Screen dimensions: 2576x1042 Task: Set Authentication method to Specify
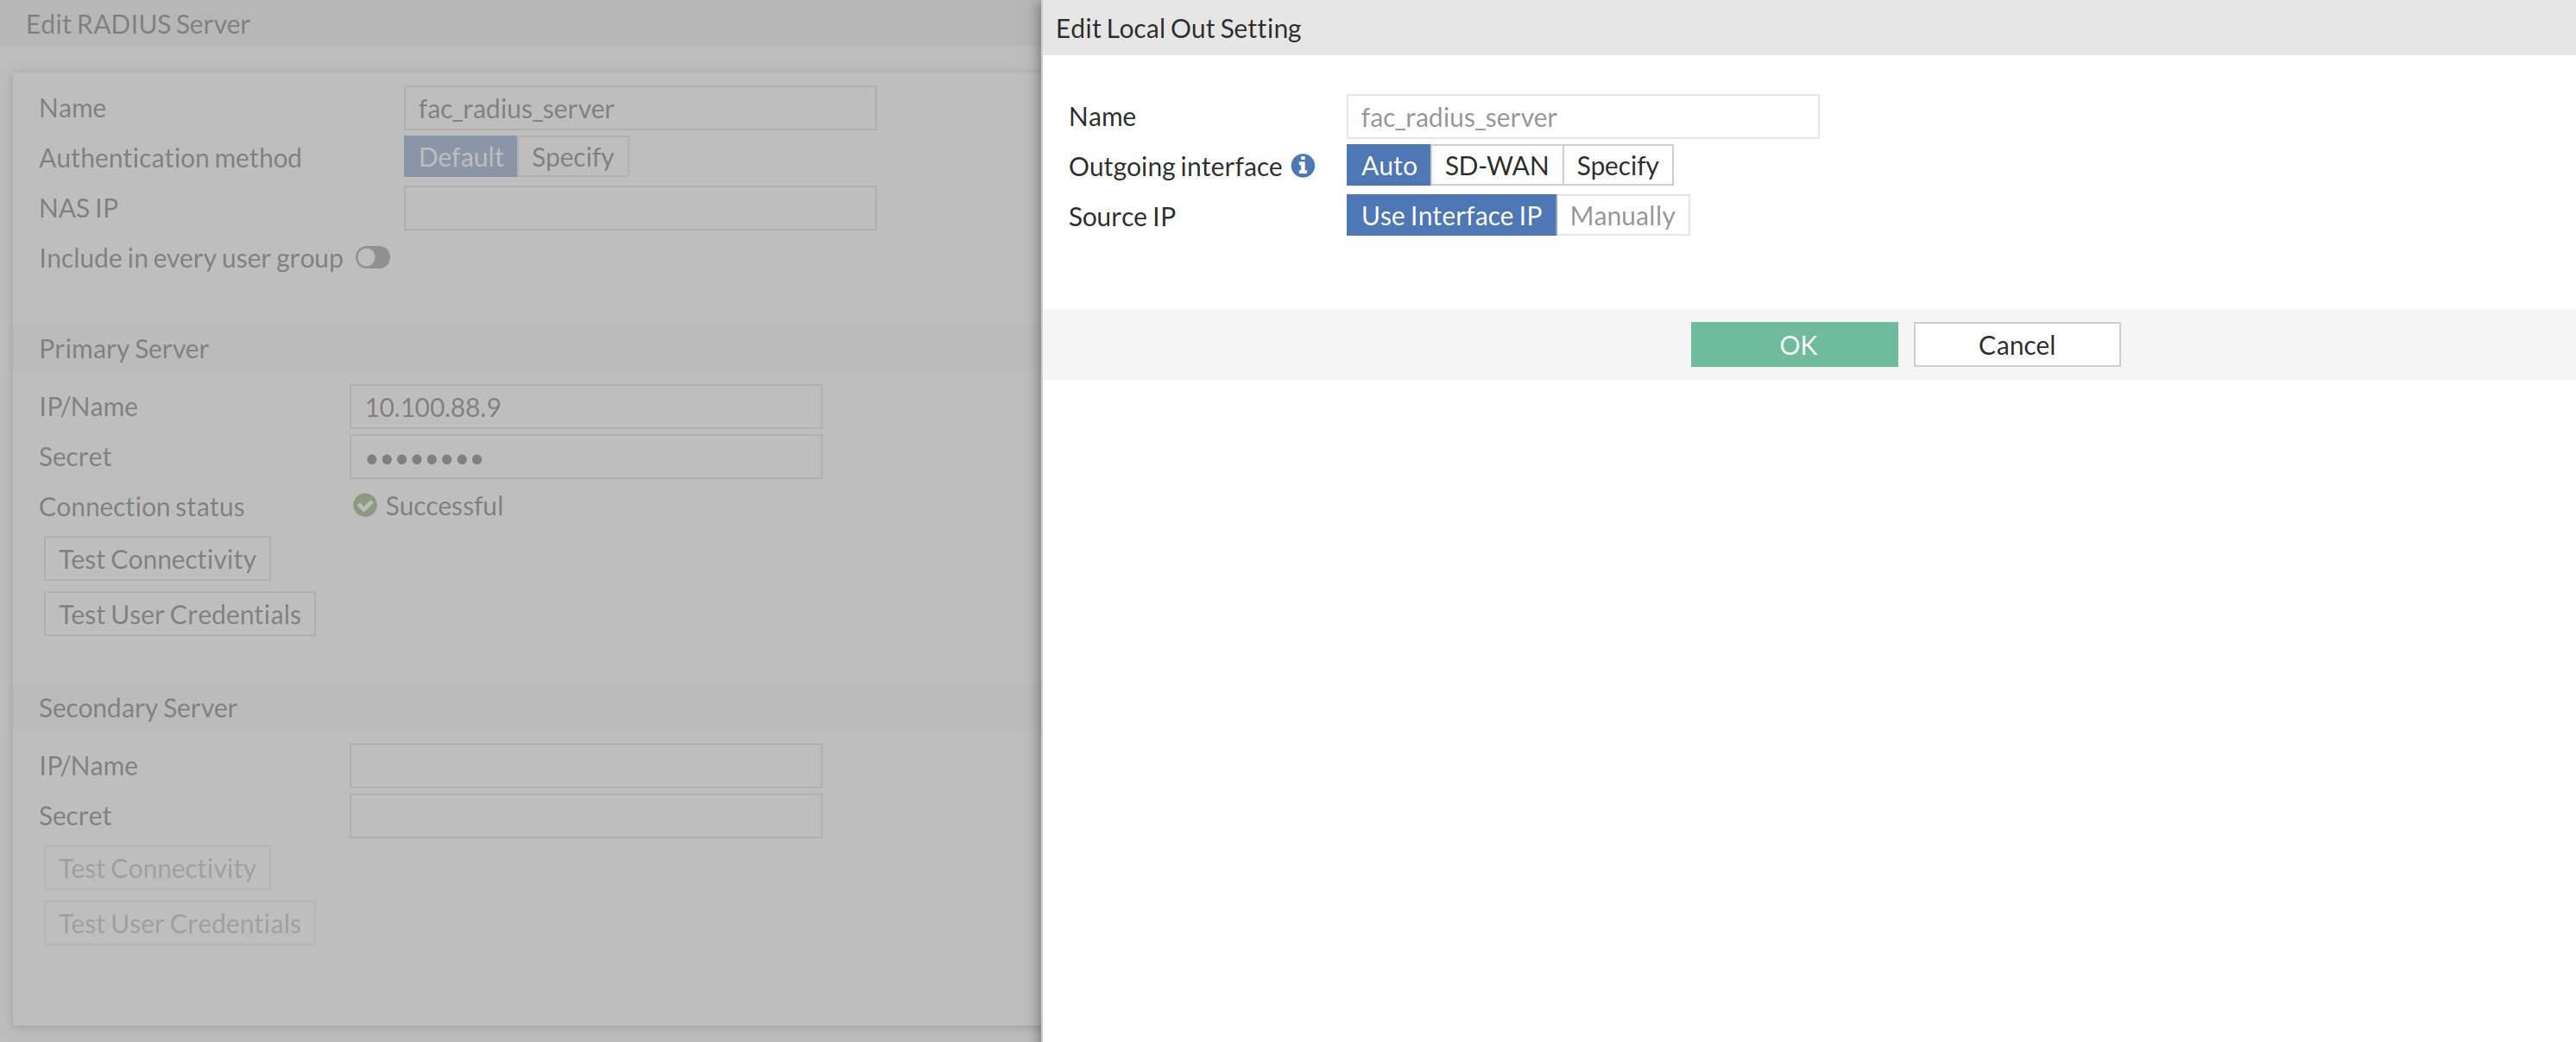click(x=572, y=157)
